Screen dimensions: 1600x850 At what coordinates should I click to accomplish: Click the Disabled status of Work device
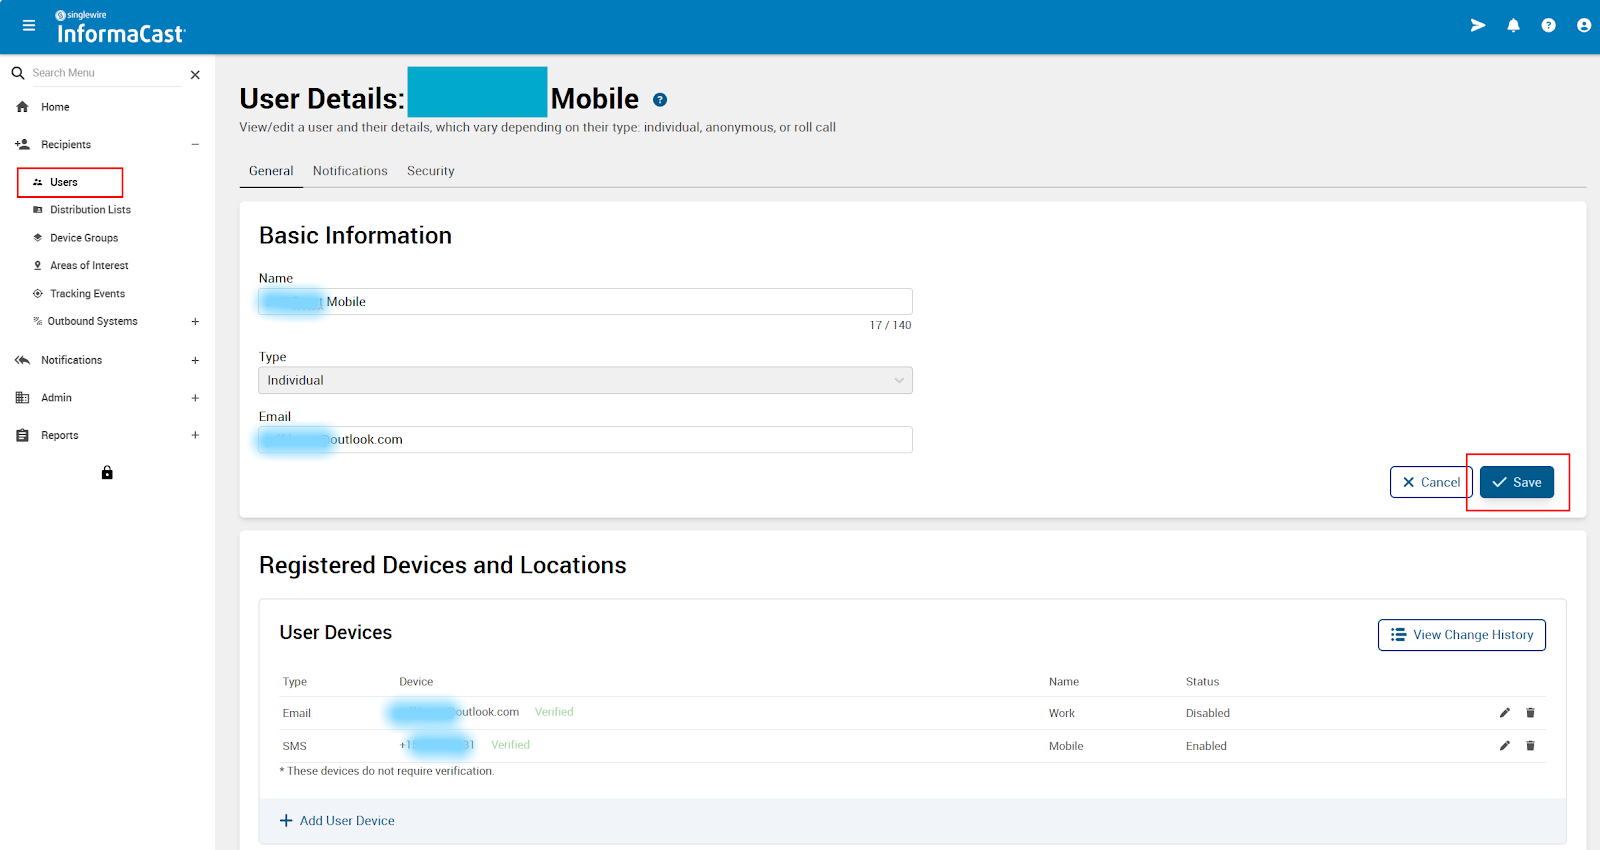pos(1208,713)
